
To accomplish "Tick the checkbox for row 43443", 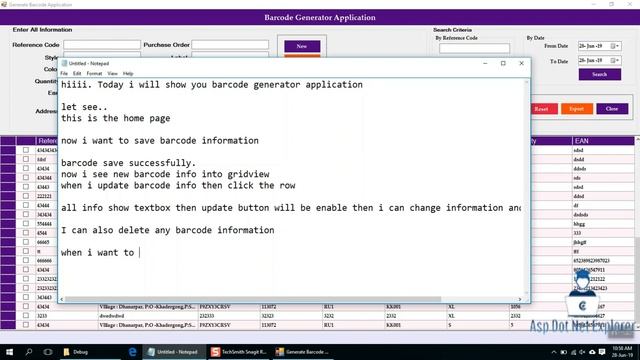I will click(x=26, y=187).
